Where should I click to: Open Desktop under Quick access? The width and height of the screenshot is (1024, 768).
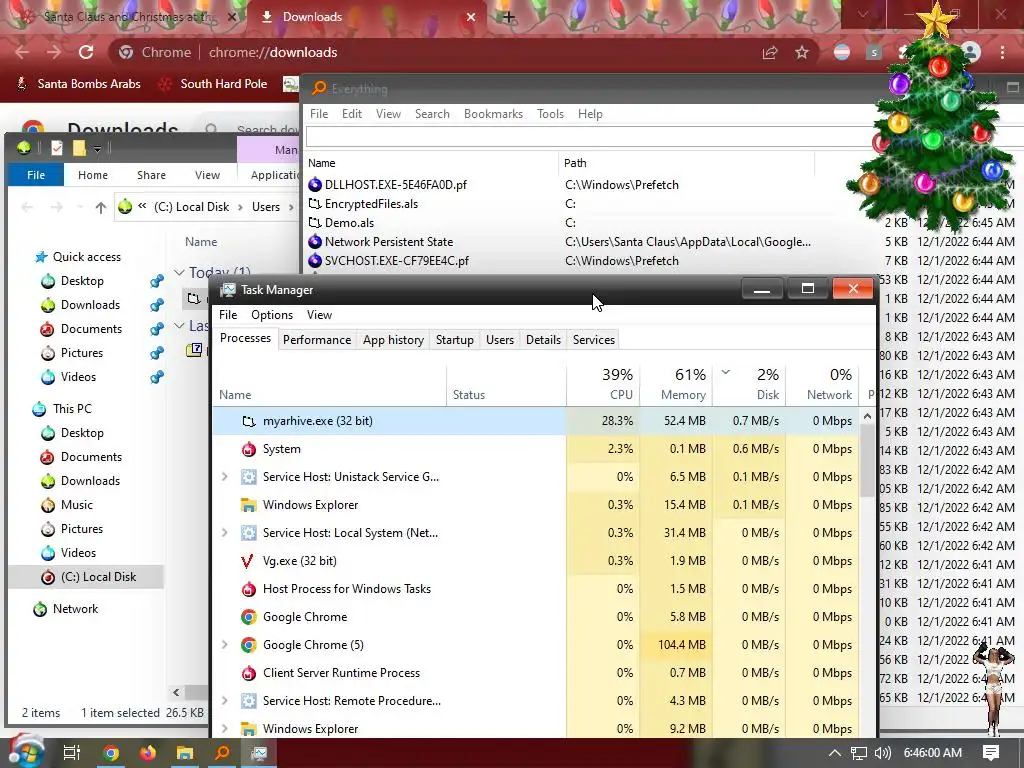tap(82, 281)
